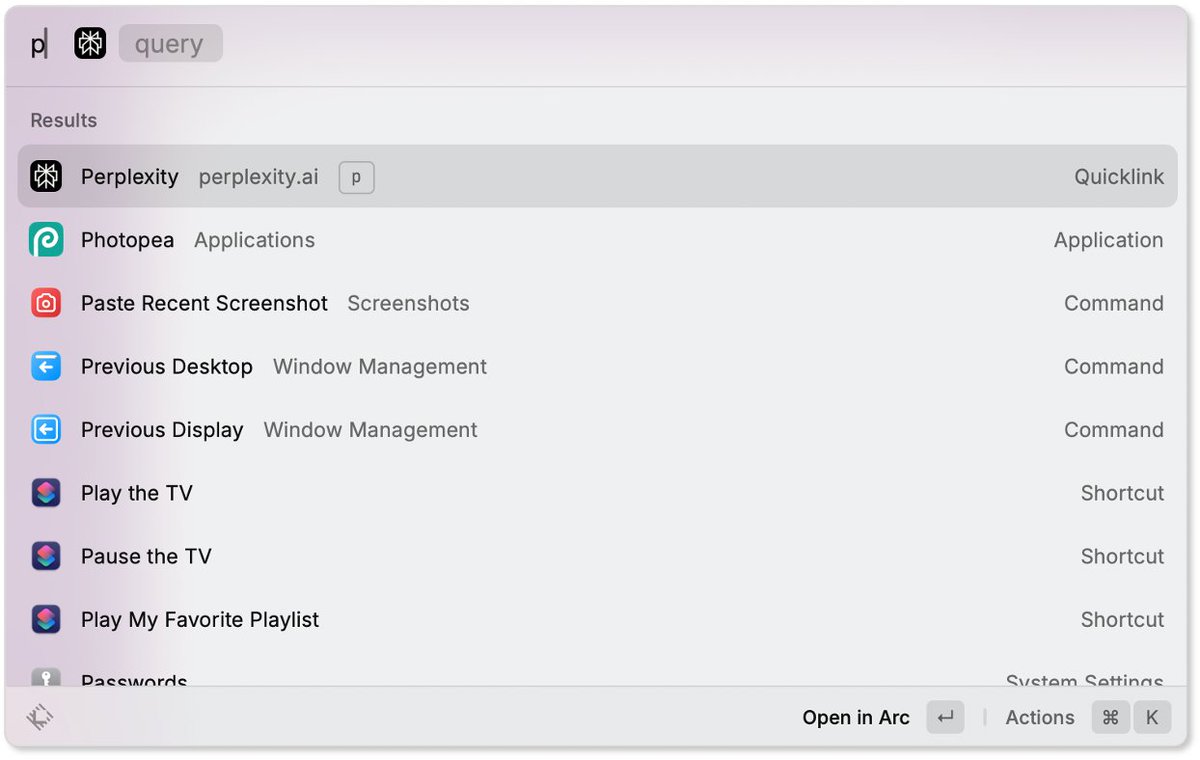
Task: Click the search text field containing 'p'
Action: coord(39,44)
